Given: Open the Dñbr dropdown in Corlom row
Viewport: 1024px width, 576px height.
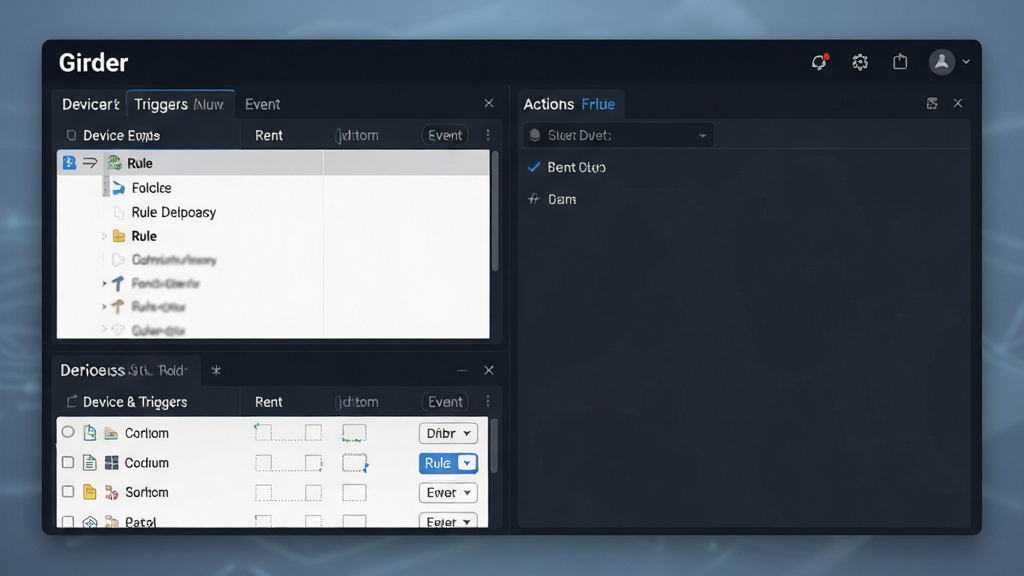Looking at the screenshot, I should pyautogui.click(x=448, y=433).
